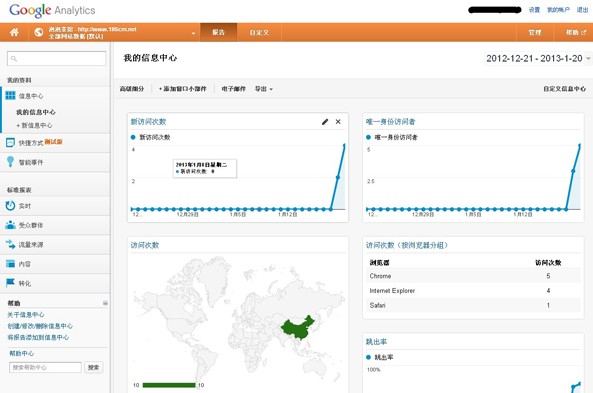The width and height of the screenshot is (593, 393).
Task: Open the 导出 export dropdown
Action: [264, 89]
